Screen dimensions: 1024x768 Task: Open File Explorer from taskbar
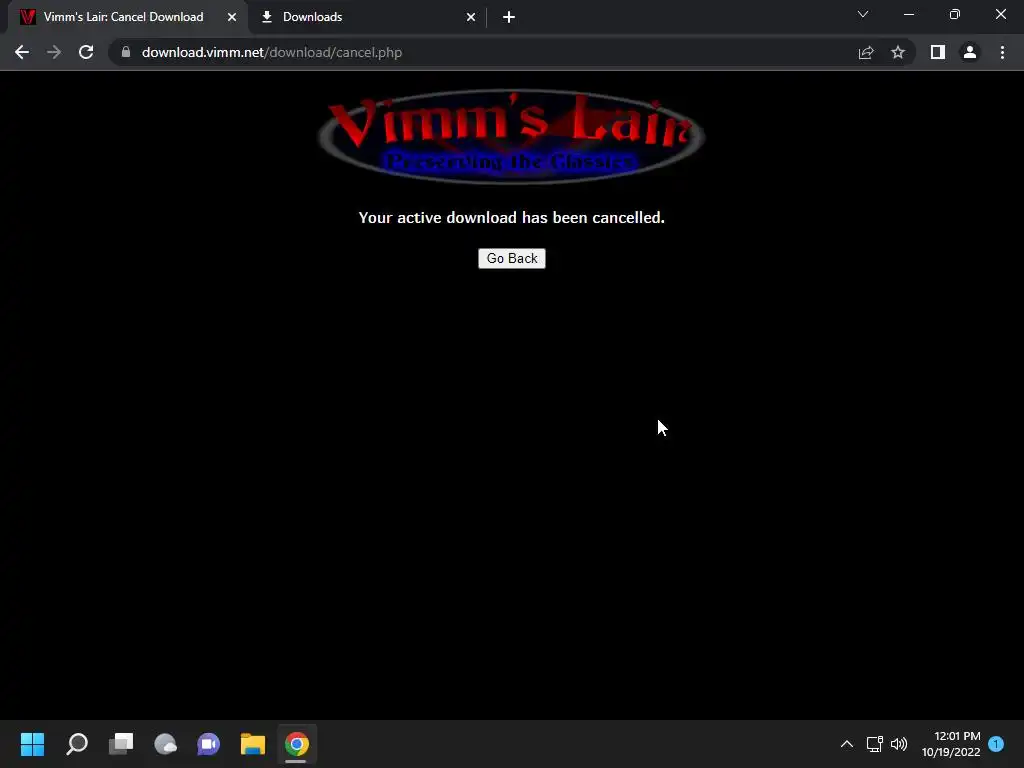(253, 744)
